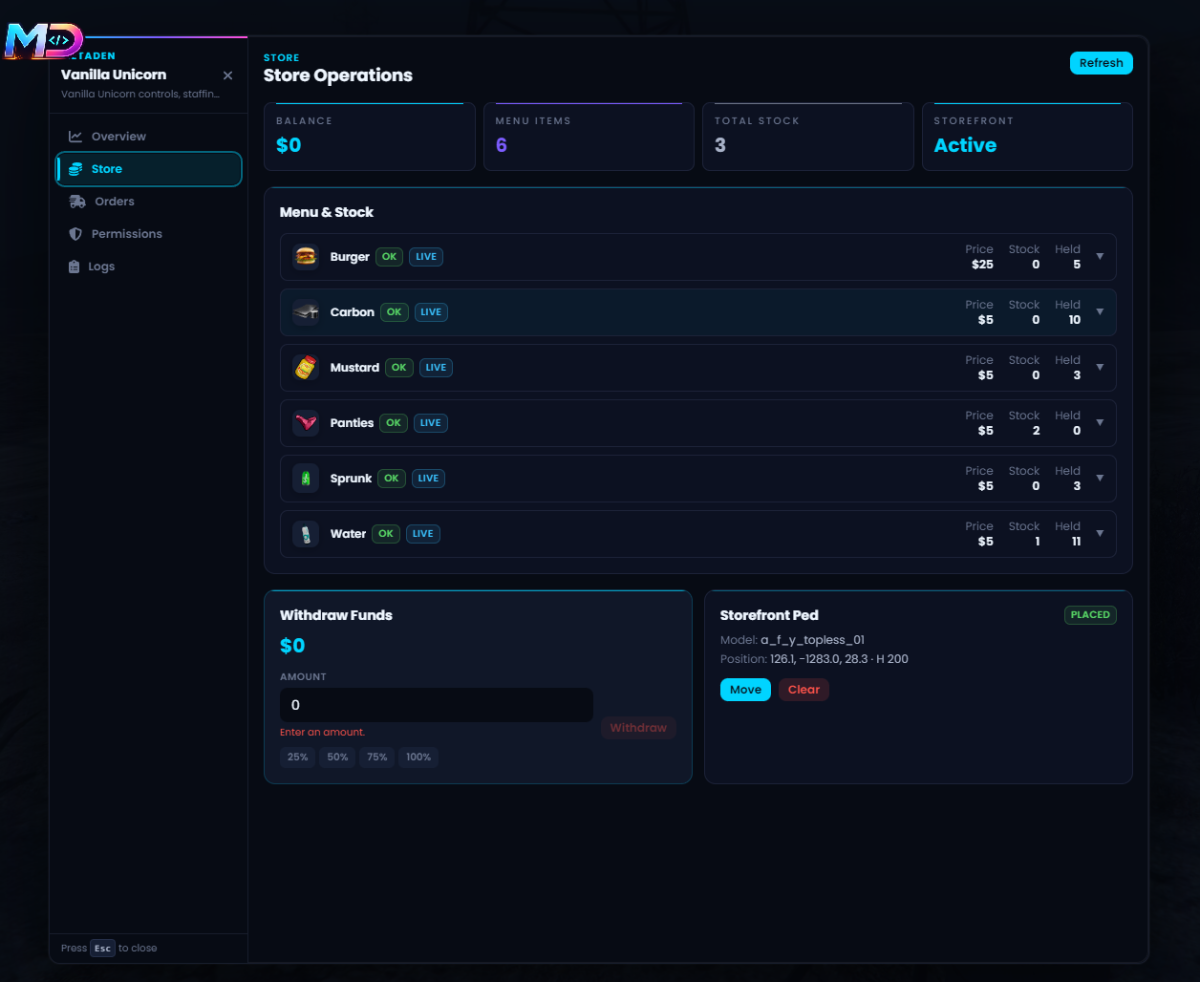Expand the Sprunk row details
Screen dimensions: 1200x982
point(1100,478)
